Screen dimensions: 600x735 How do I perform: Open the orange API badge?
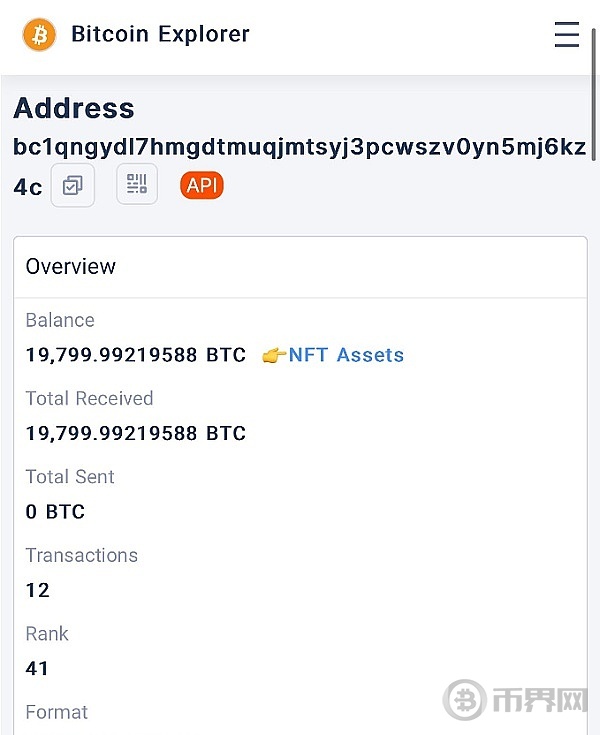pyautogui.click(x=201, y=185)
